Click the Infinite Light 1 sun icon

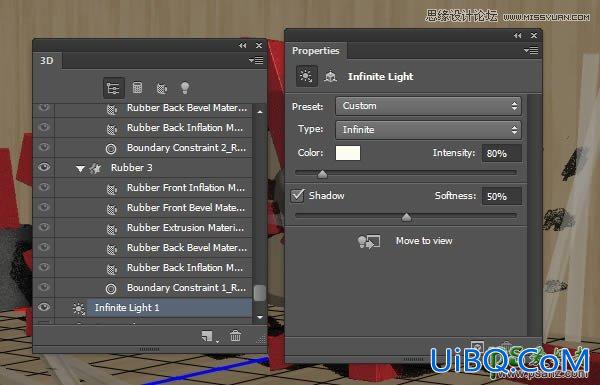click(x=78, y=308)
